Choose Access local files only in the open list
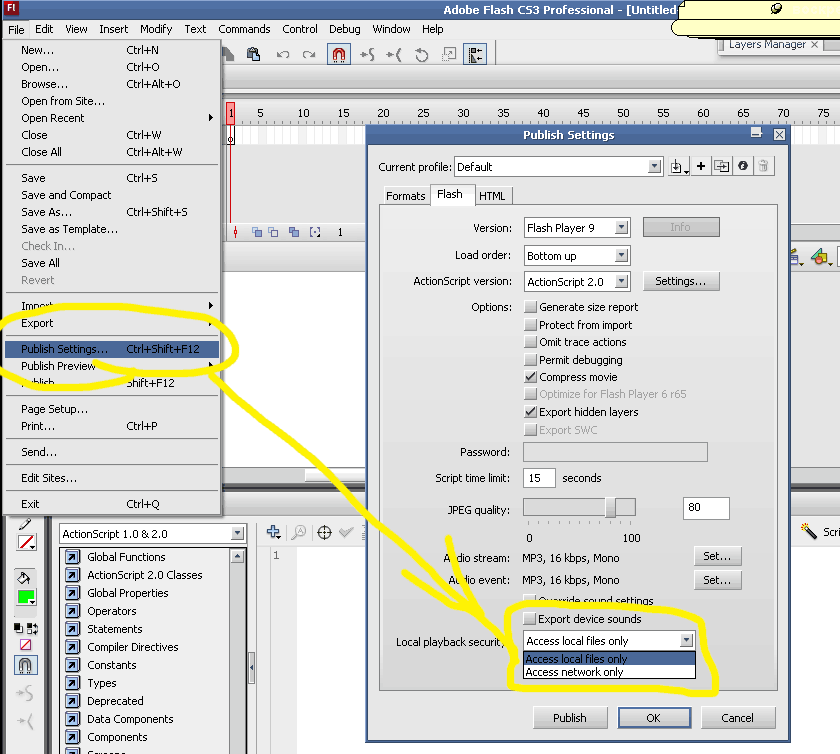Screen dimensions: 840x754 point(609,659)
